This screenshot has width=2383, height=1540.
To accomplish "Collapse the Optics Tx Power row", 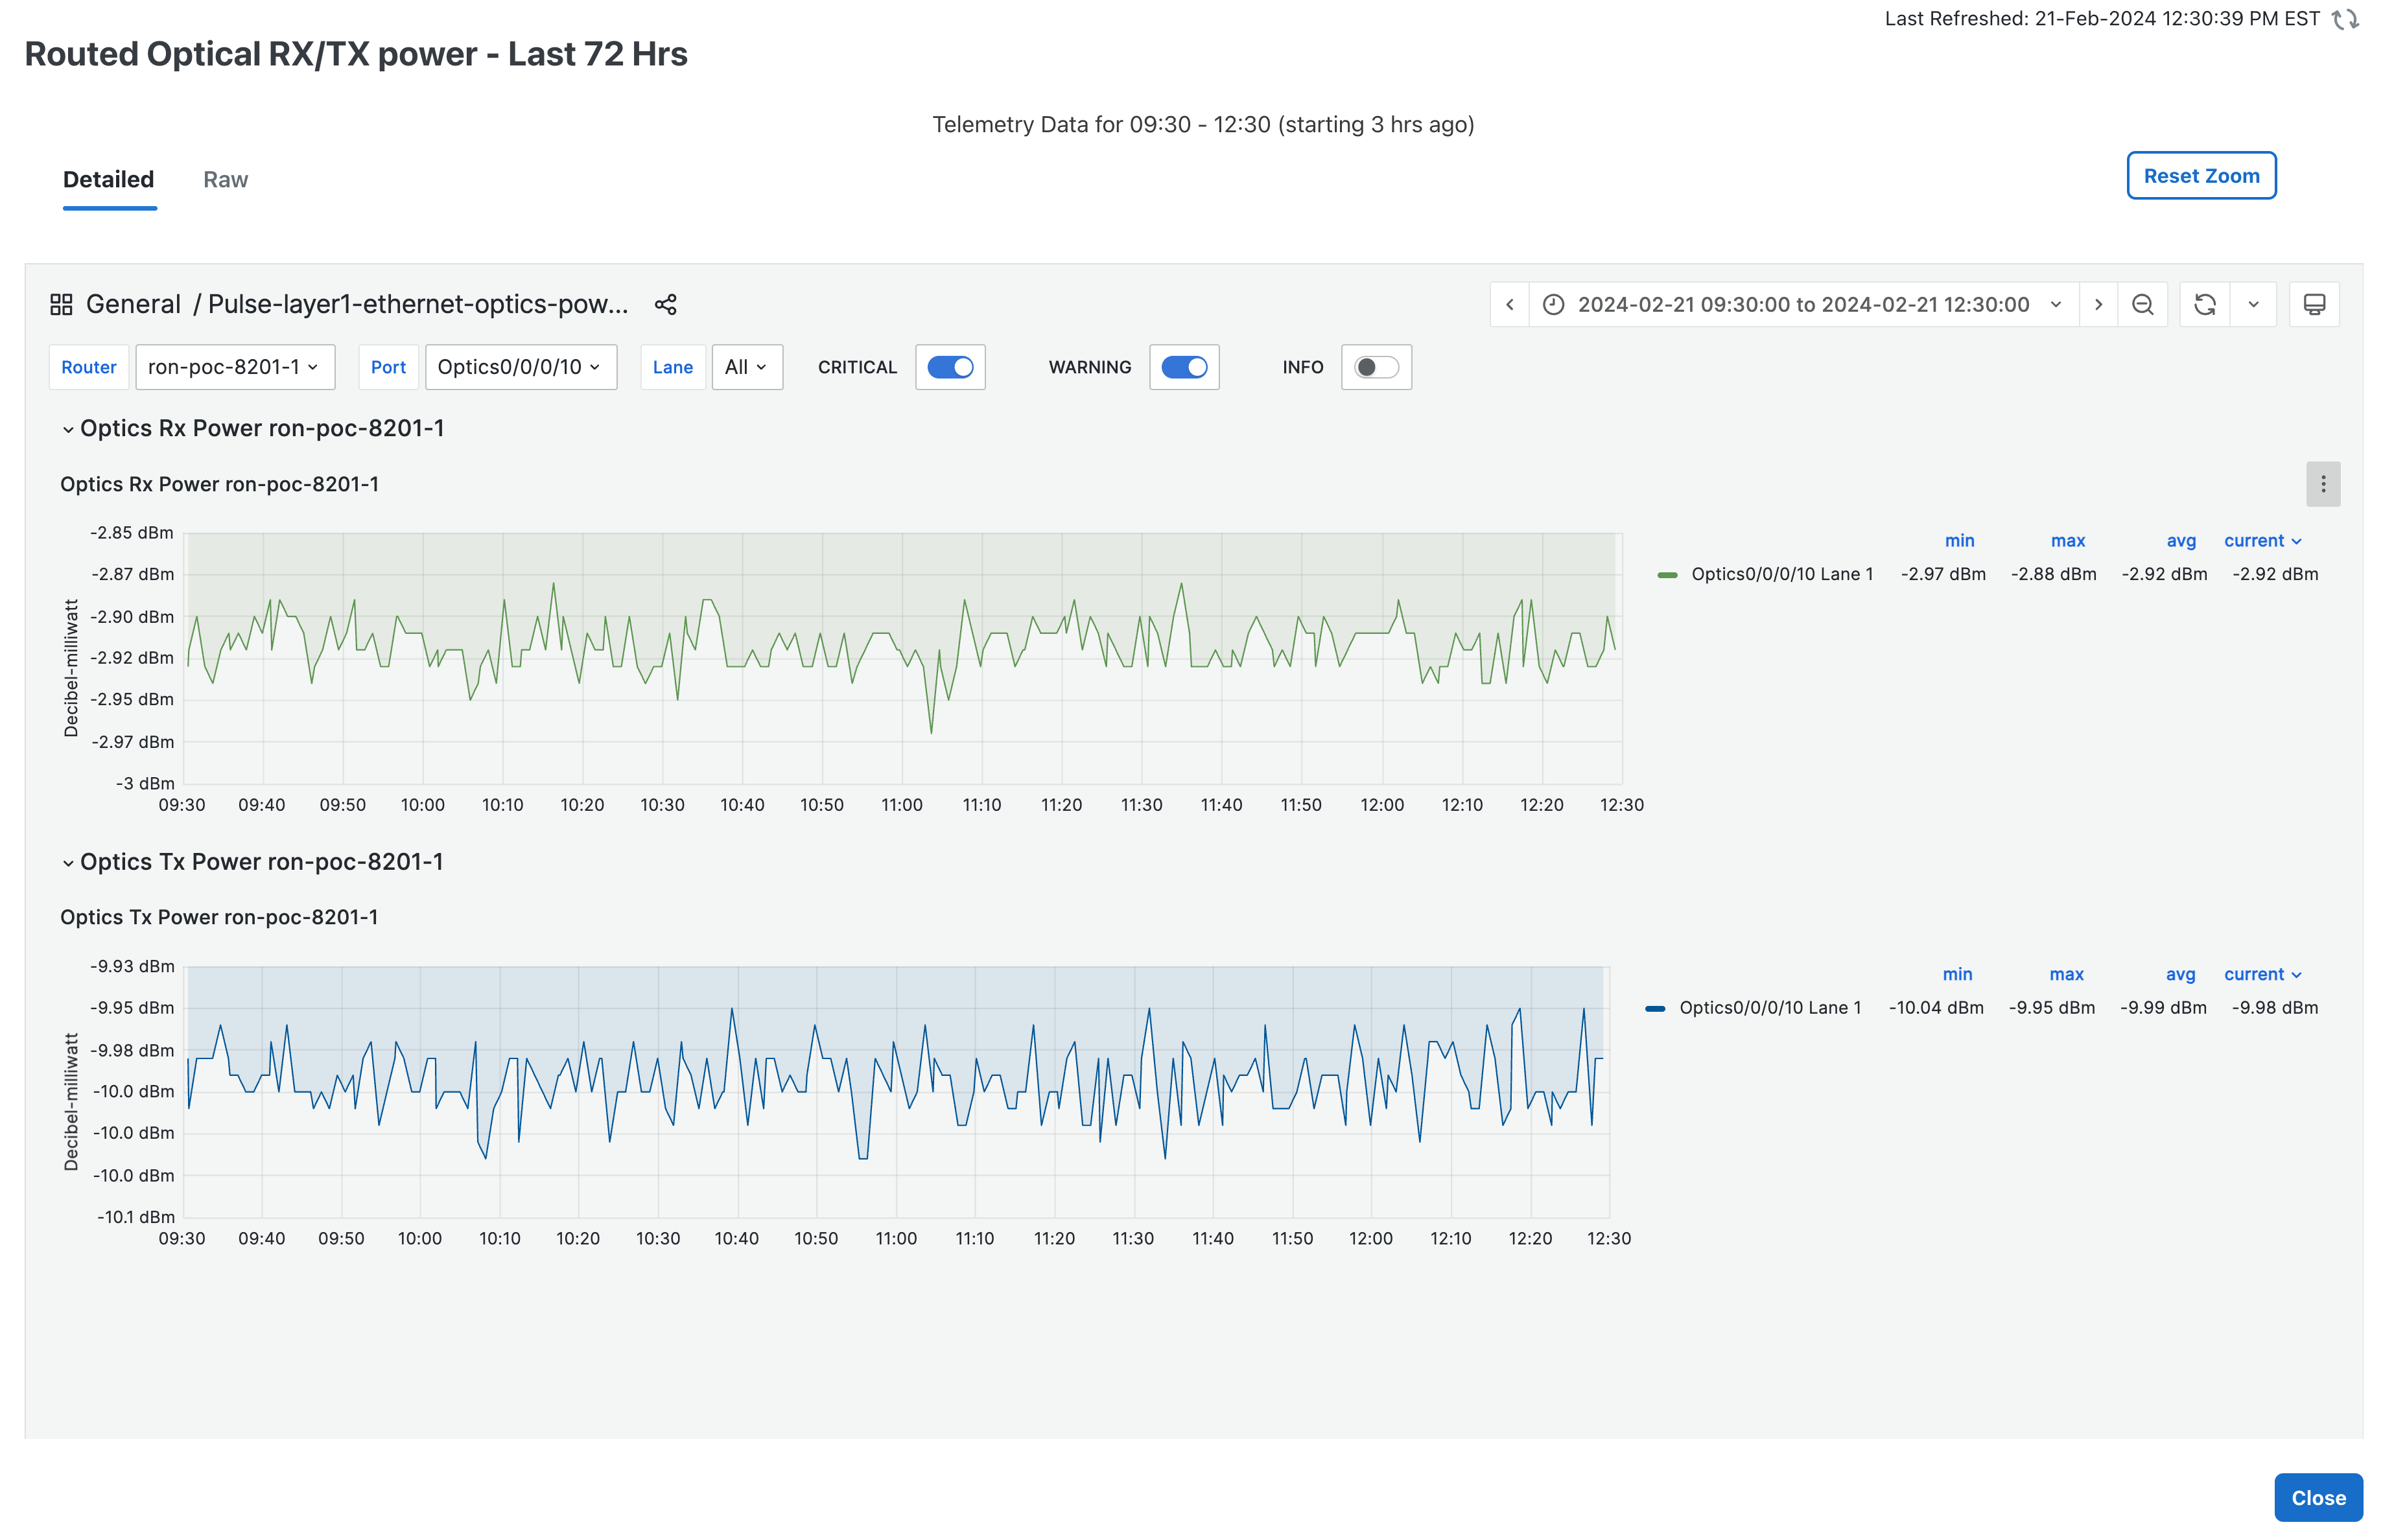I will pyautogui.click(x=68, y=863).
